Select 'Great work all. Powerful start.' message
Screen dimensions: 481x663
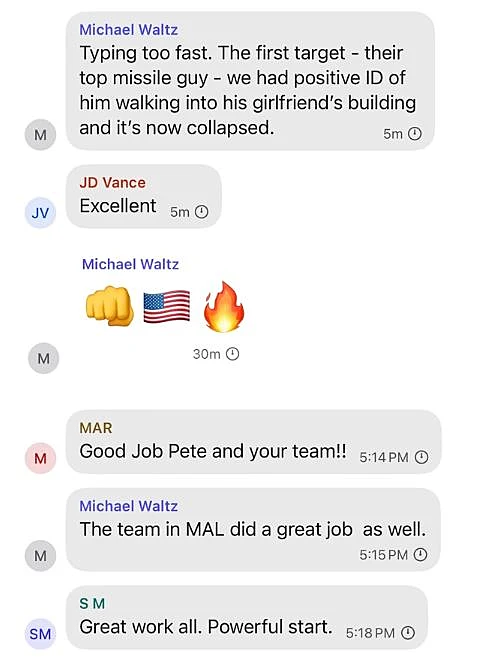[246, 618]
